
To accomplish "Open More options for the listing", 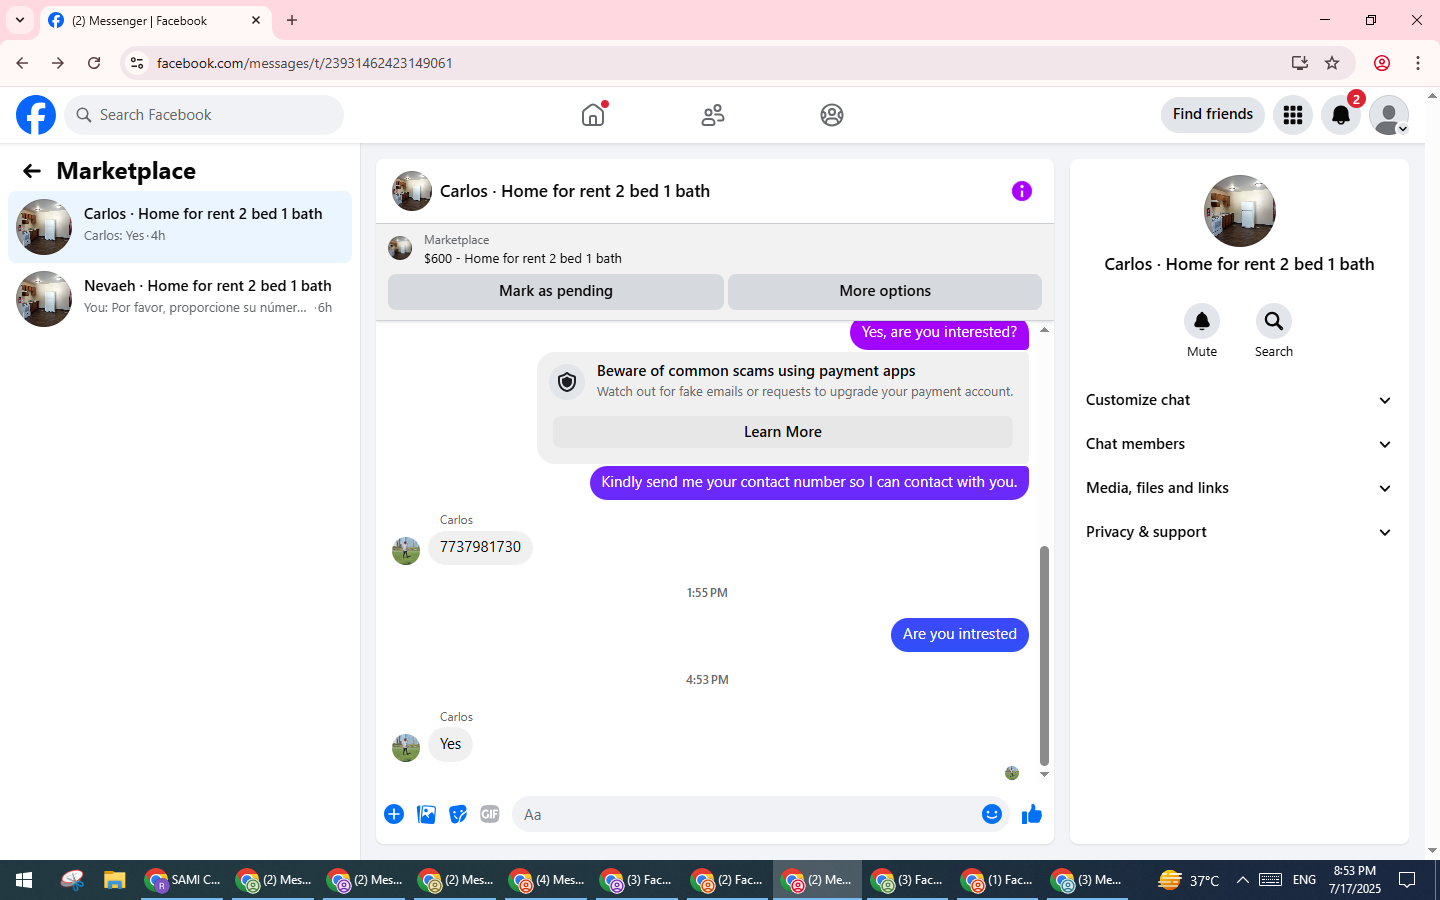I will 885,291.
